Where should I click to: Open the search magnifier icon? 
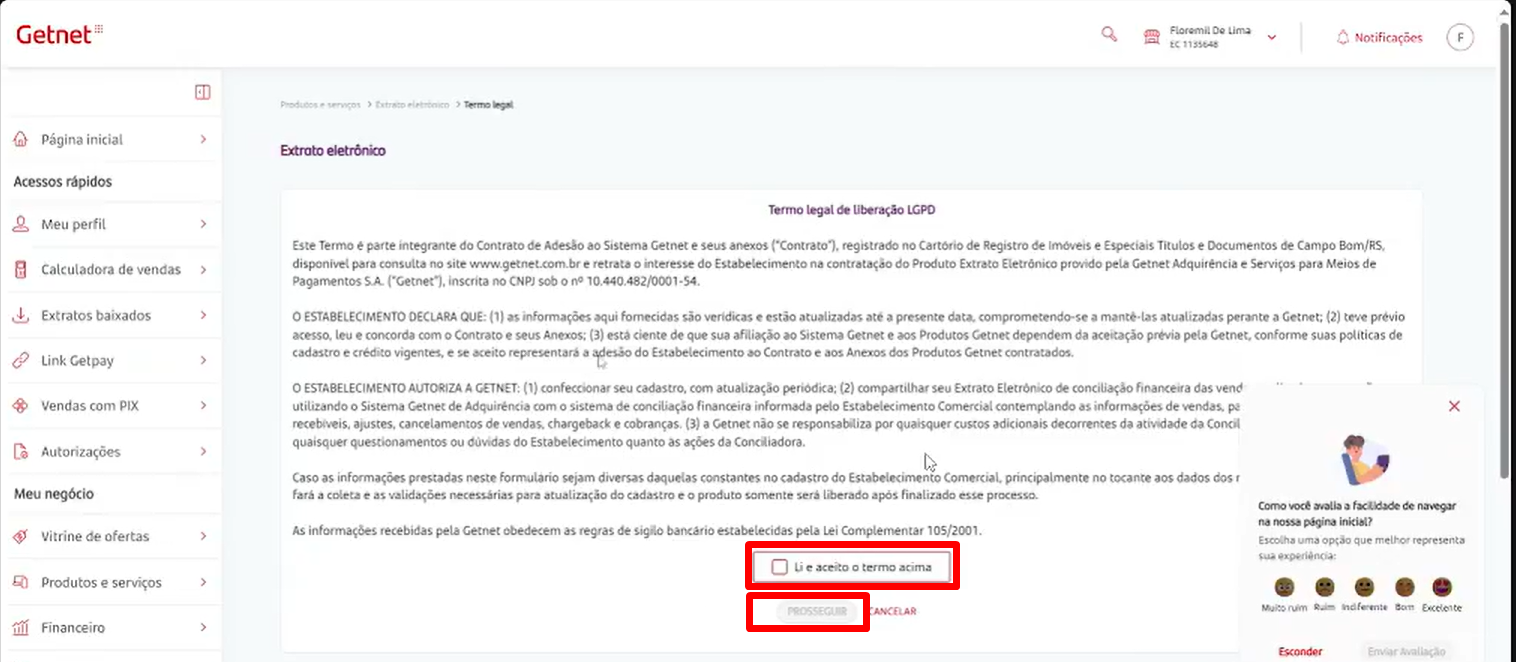tap(1108, 34)
